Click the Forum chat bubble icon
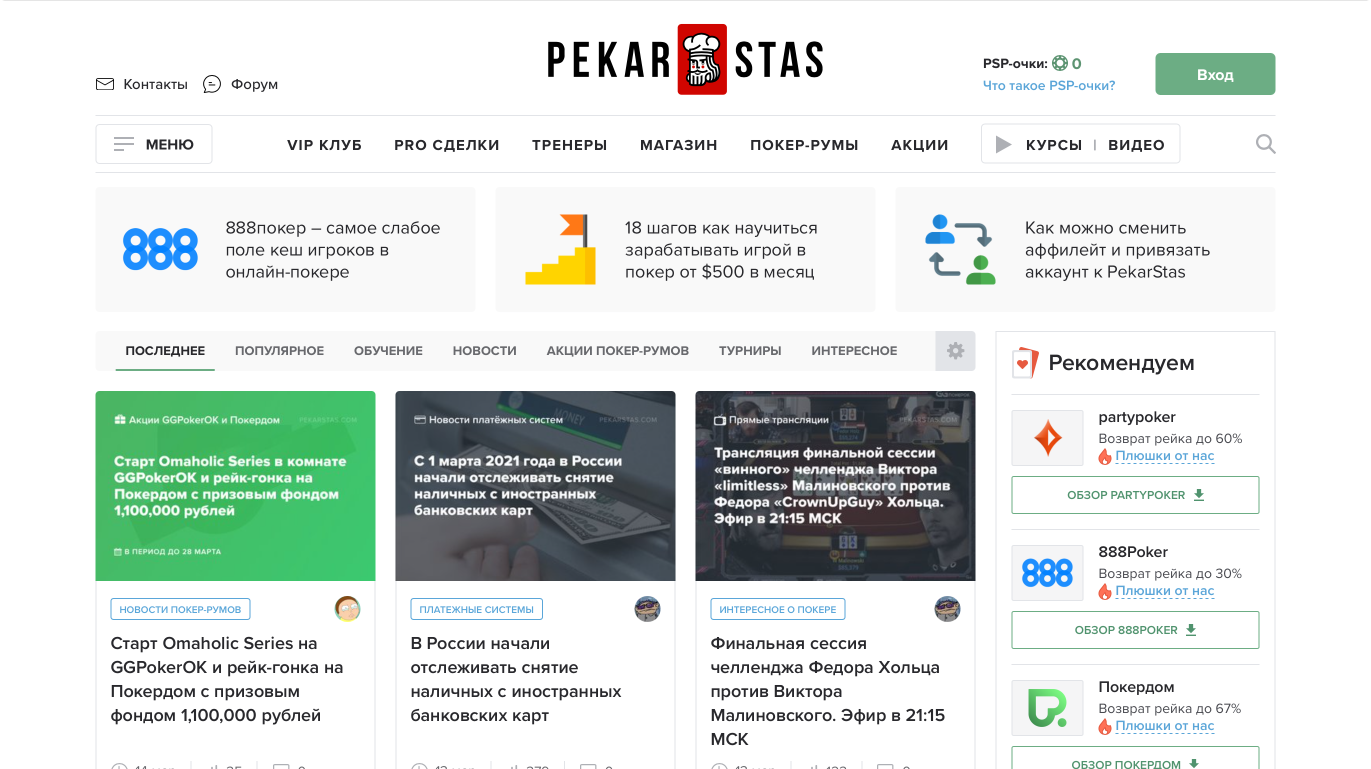 [212, 84]
